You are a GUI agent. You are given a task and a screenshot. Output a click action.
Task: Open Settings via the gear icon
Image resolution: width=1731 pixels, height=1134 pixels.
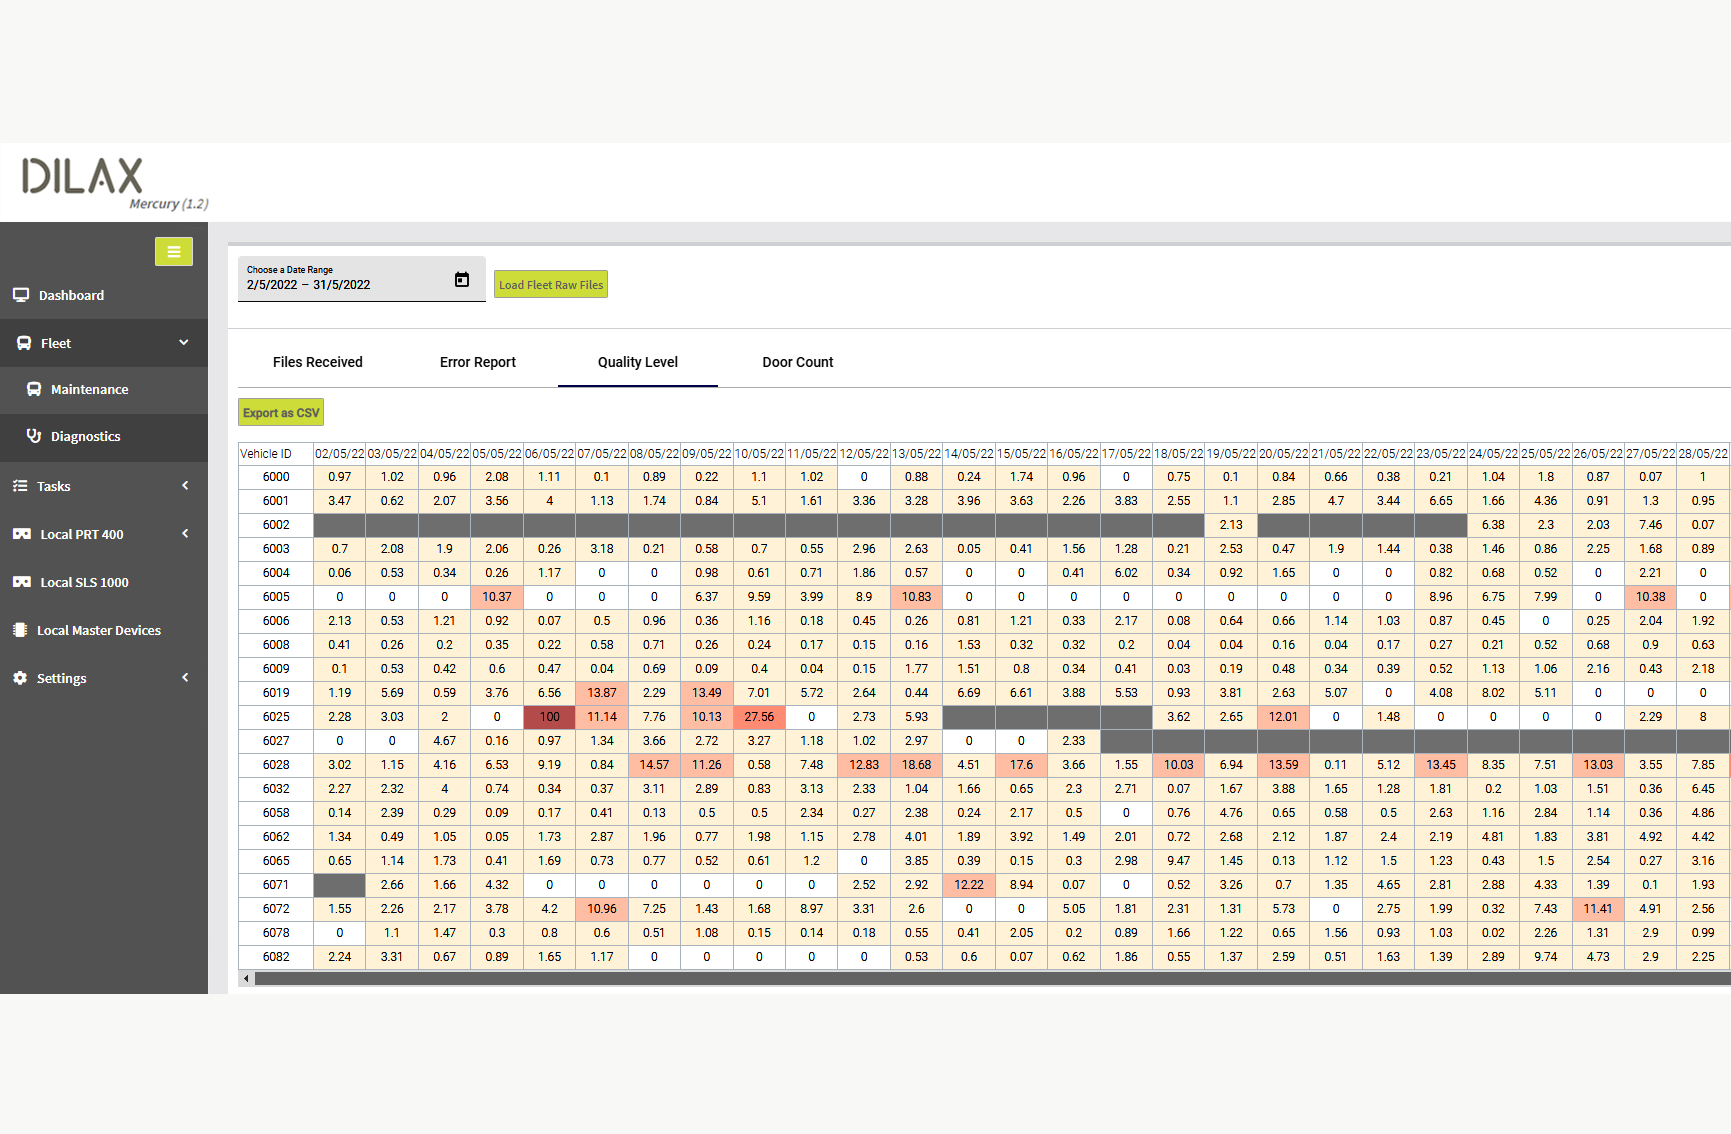20,677
